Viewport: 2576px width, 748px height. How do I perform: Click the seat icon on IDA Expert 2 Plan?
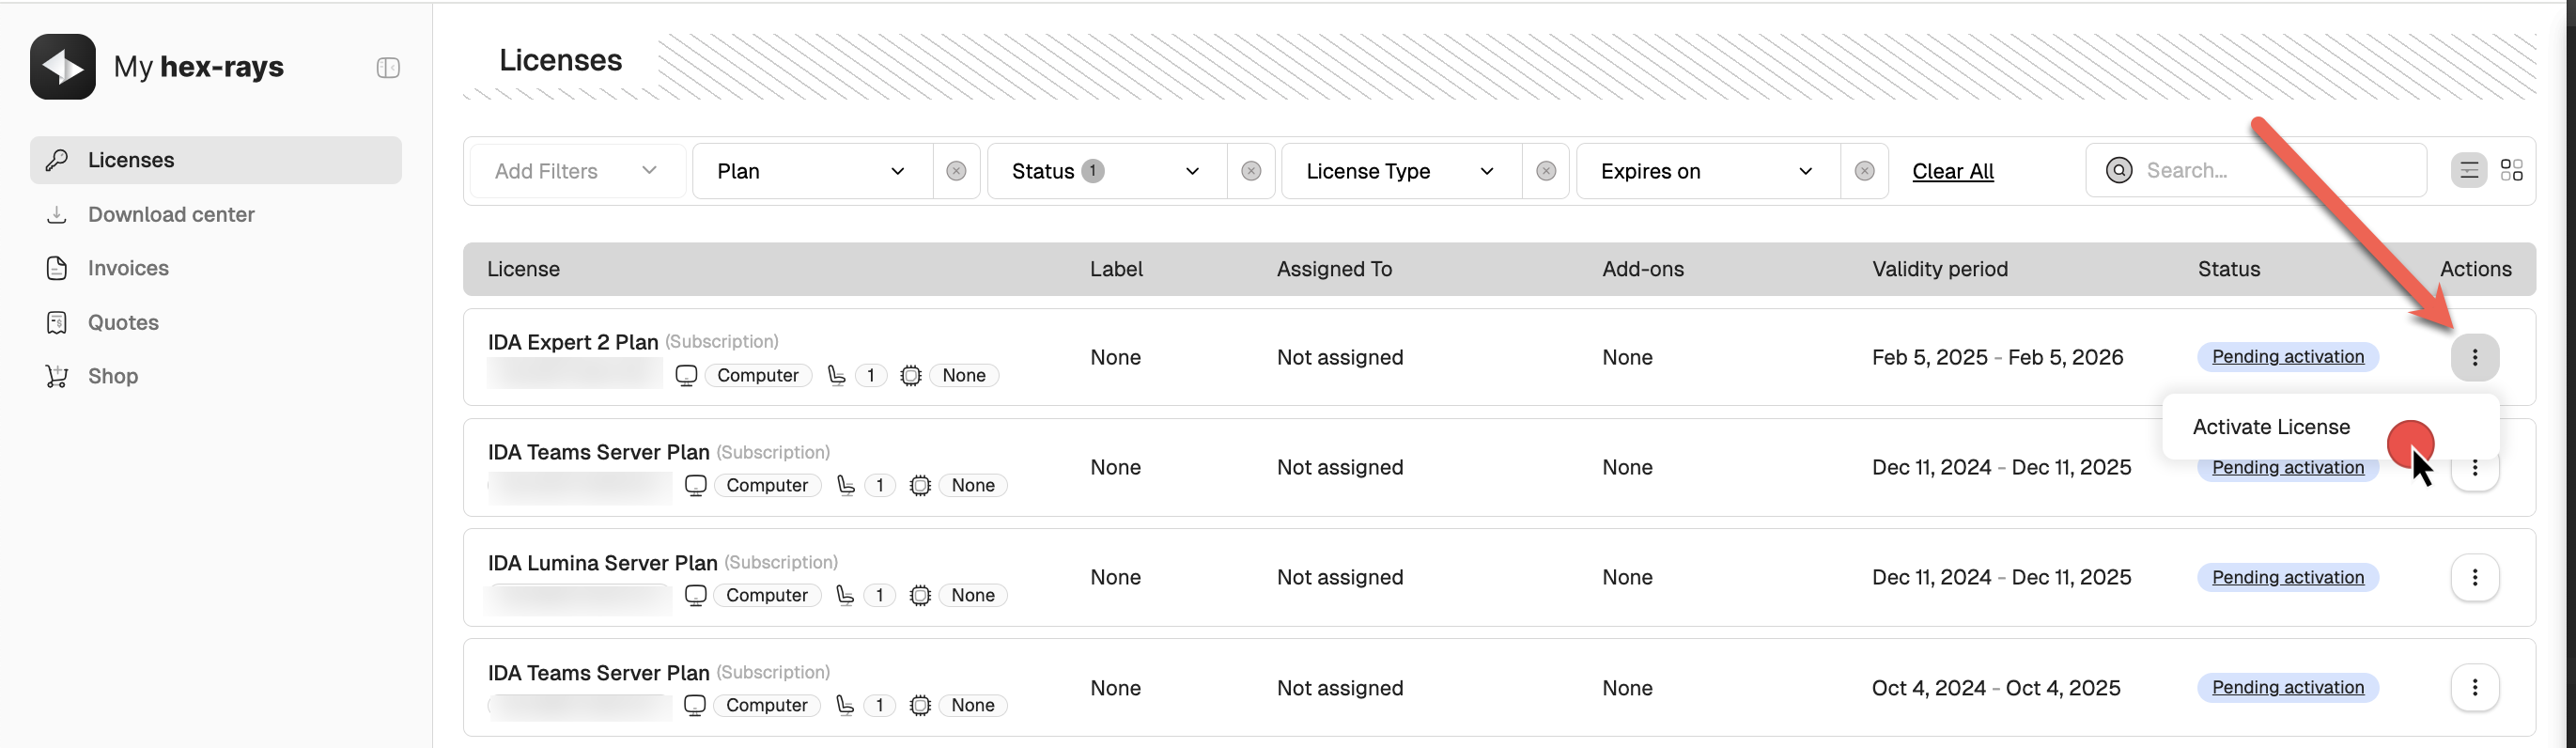(x=837, y=375)
